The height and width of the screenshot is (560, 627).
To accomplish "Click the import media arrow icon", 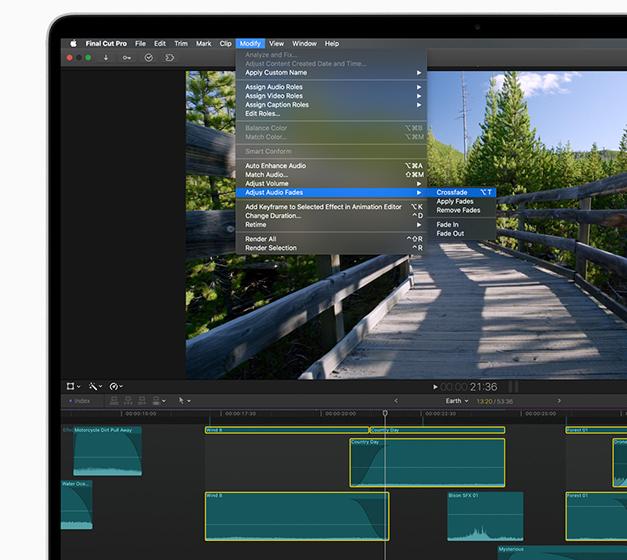I will tap(106, 58).
